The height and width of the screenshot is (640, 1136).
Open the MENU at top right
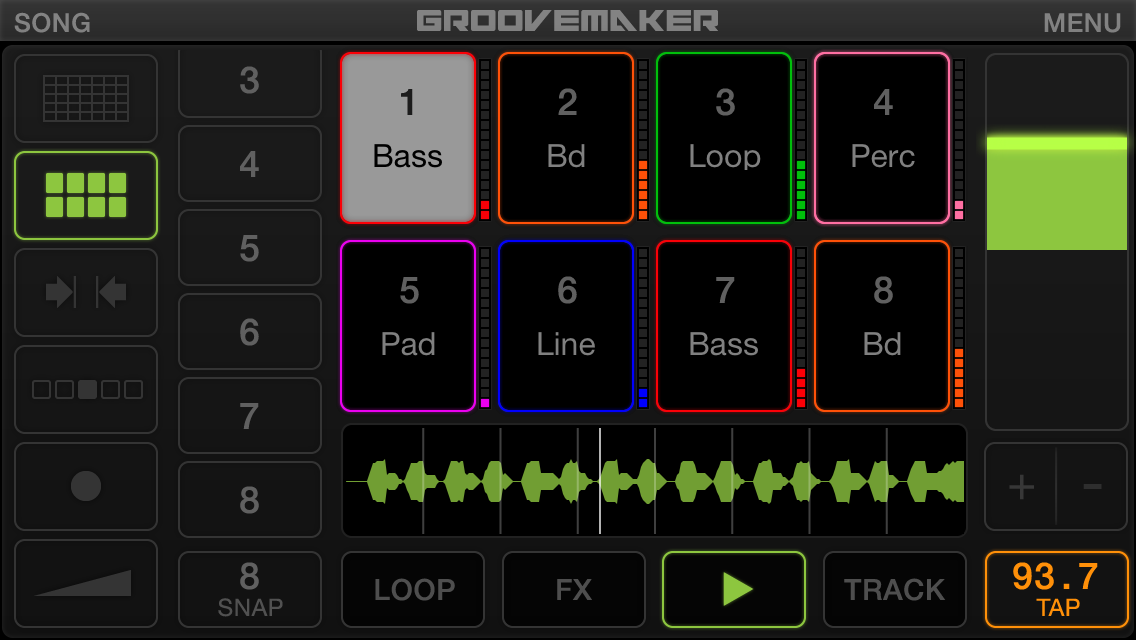(1082, 22)
